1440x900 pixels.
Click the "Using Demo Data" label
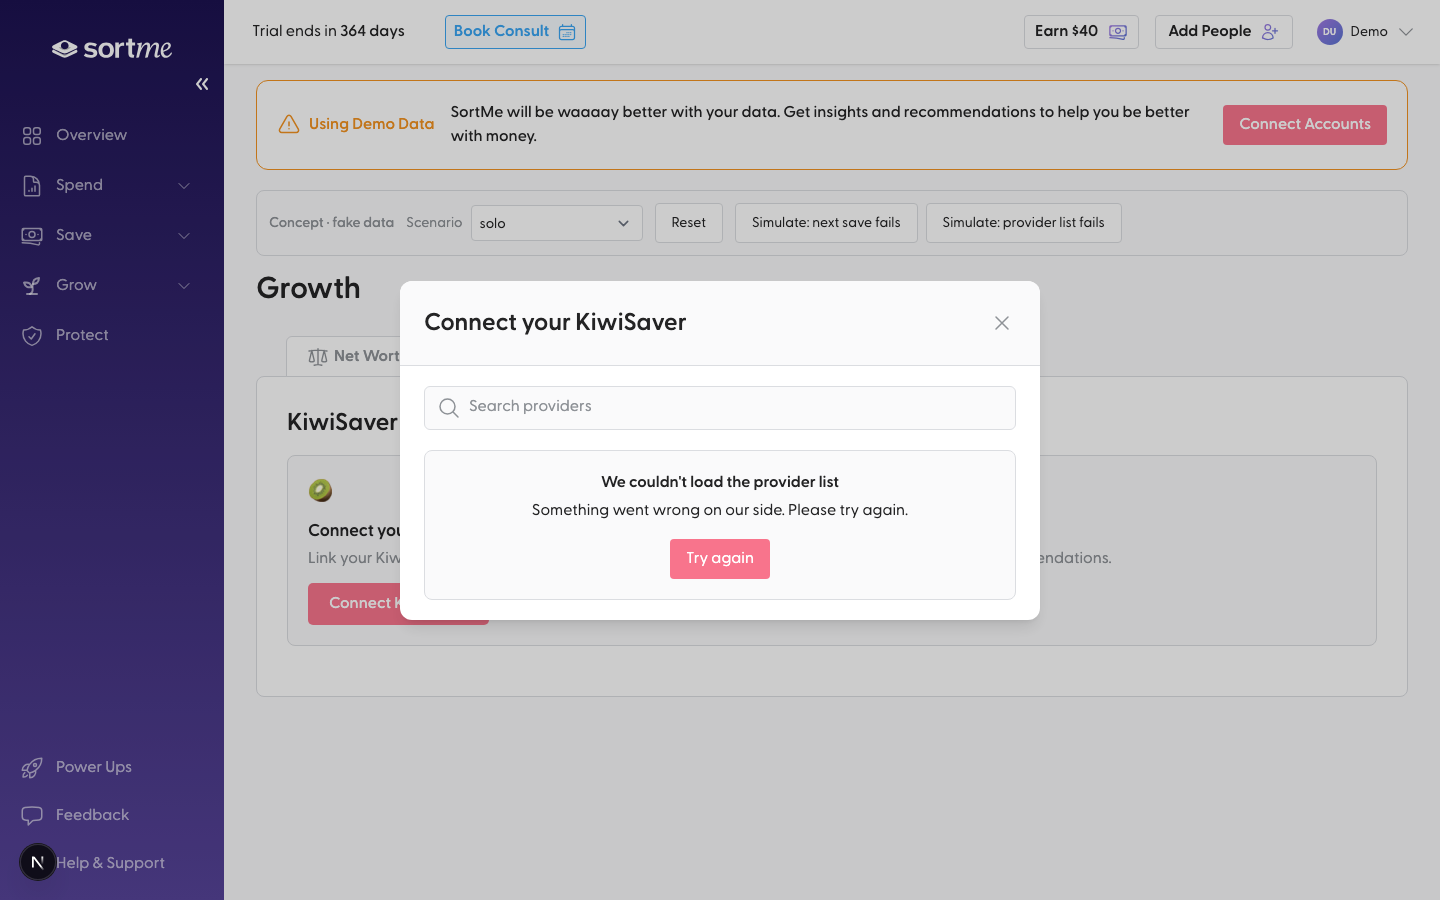click(x=371, y=124)
